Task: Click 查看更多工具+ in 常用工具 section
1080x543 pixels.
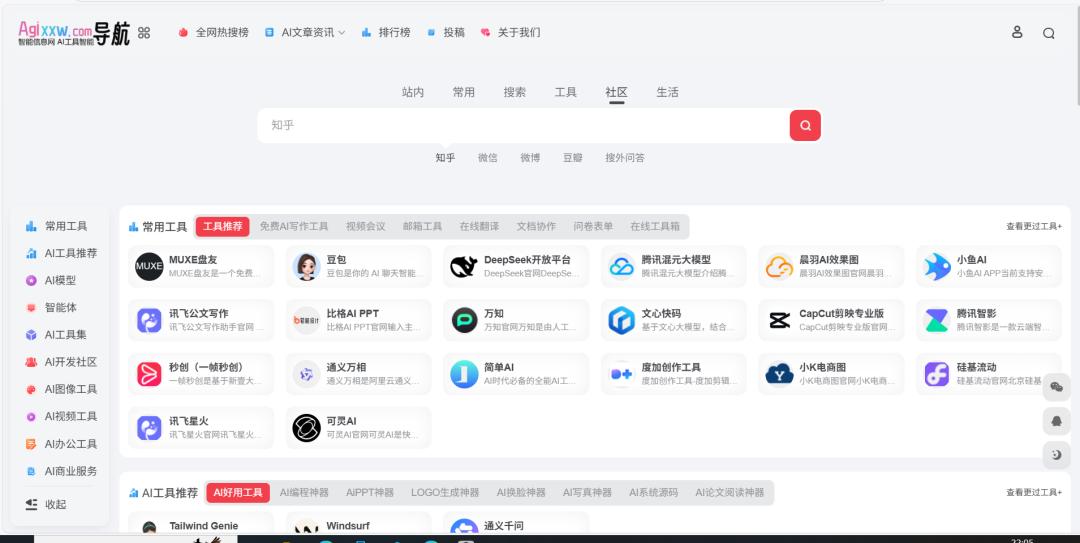Action: pos(1034,226)
